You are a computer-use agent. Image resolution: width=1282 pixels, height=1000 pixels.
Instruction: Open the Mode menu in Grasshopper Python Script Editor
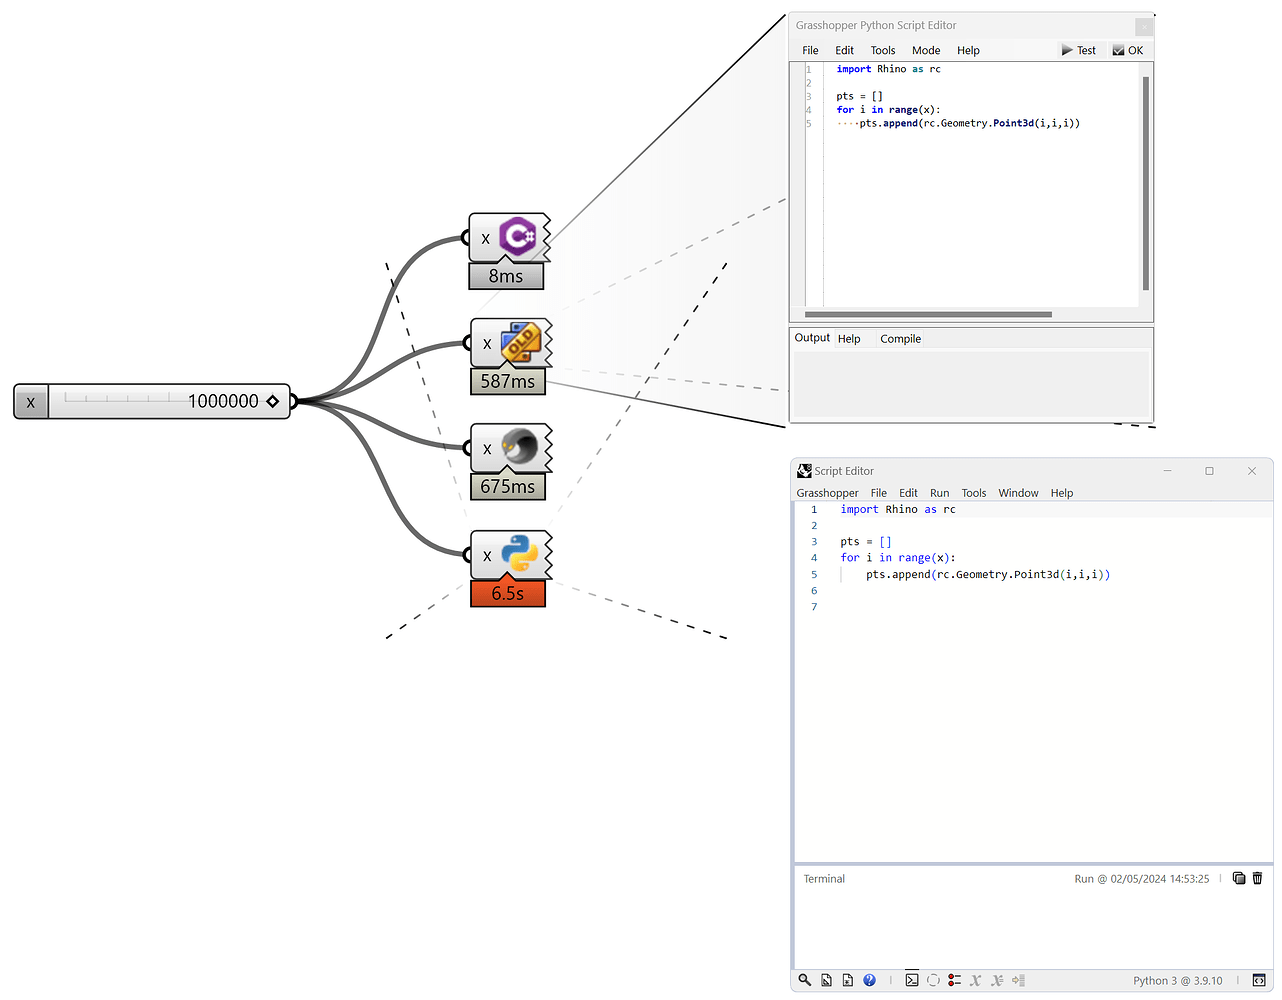pos(925,50)
